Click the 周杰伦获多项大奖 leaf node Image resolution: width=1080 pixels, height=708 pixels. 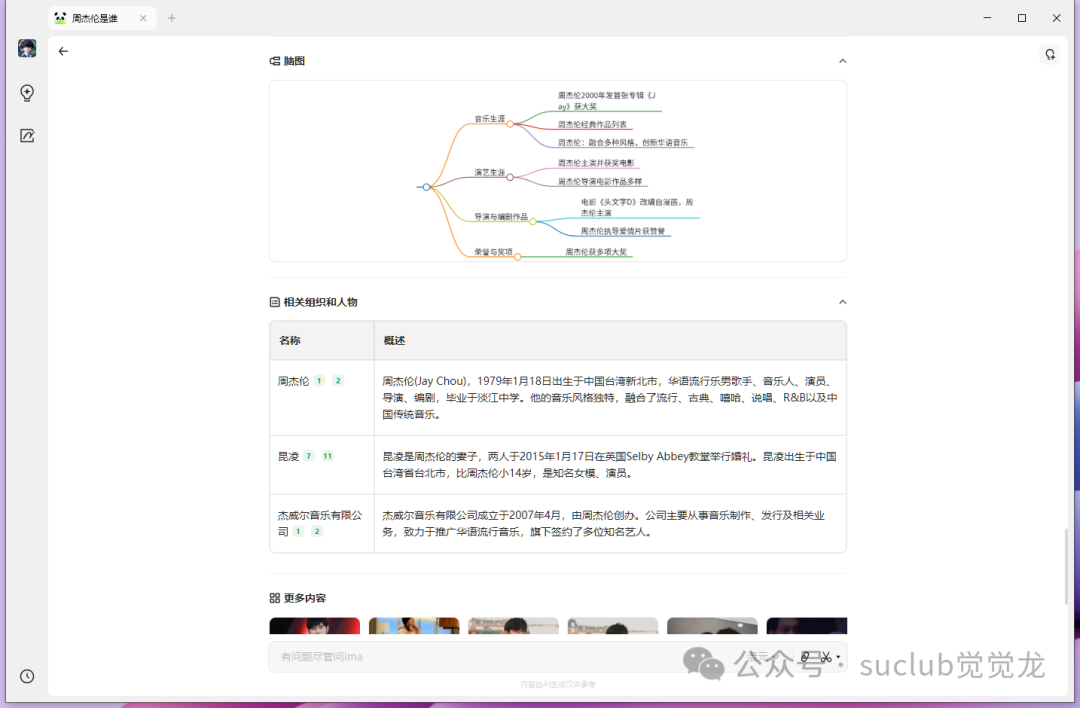click(x=596, y=252)
